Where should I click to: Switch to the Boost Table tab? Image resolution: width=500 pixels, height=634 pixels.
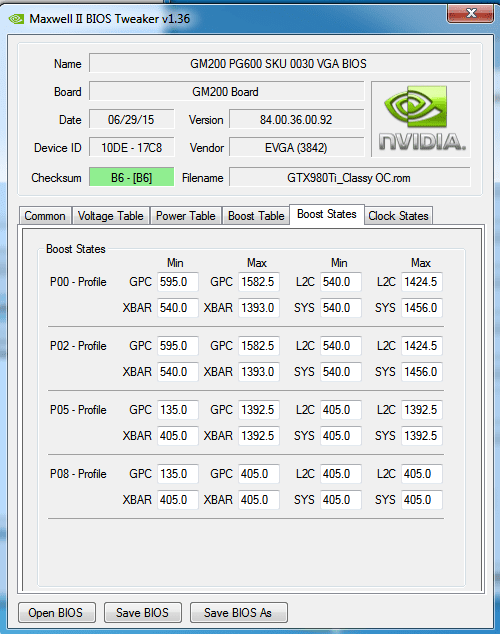(x=256, y=216)
